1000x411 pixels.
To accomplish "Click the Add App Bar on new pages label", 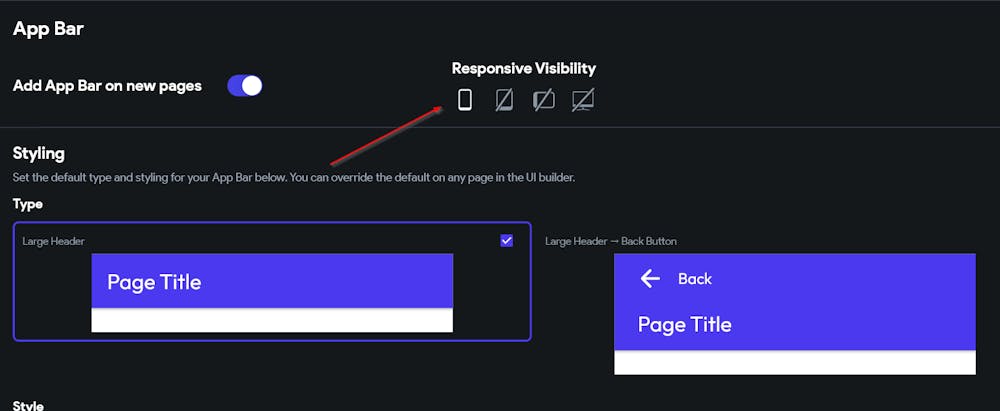I will 107,86.
